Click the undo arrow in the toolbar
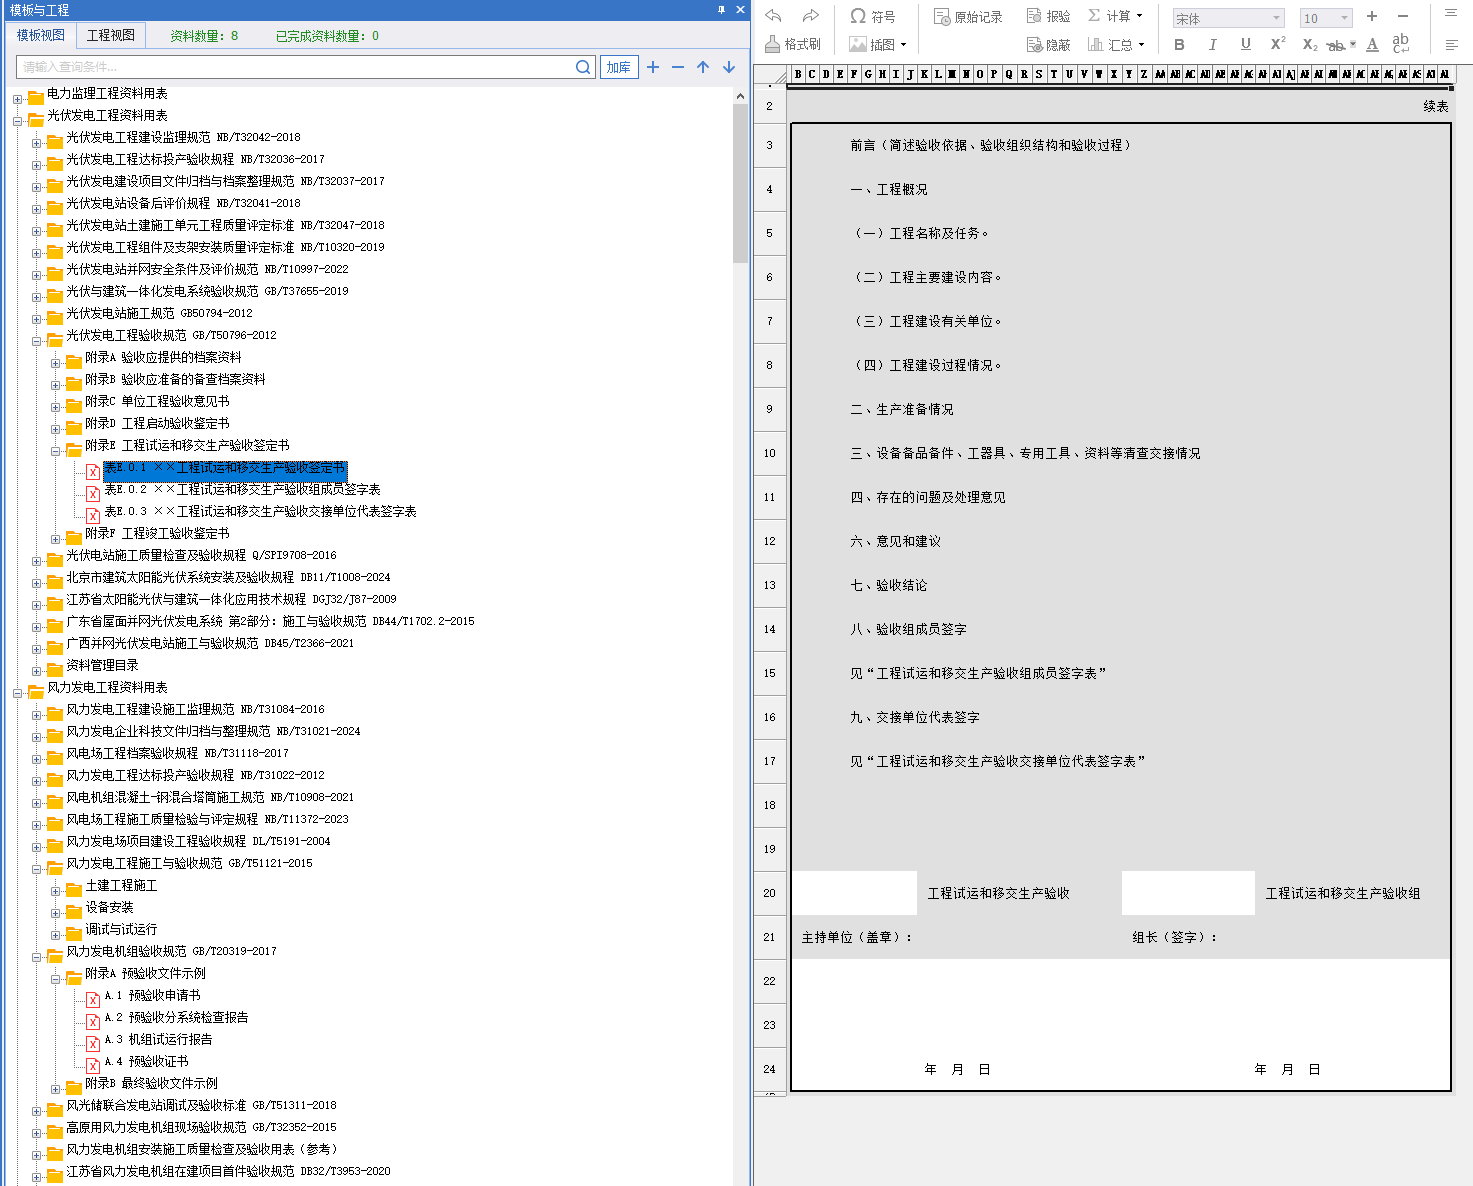Image resolution: width=1473 pixels, height=1186 pixels. [773, 16]
